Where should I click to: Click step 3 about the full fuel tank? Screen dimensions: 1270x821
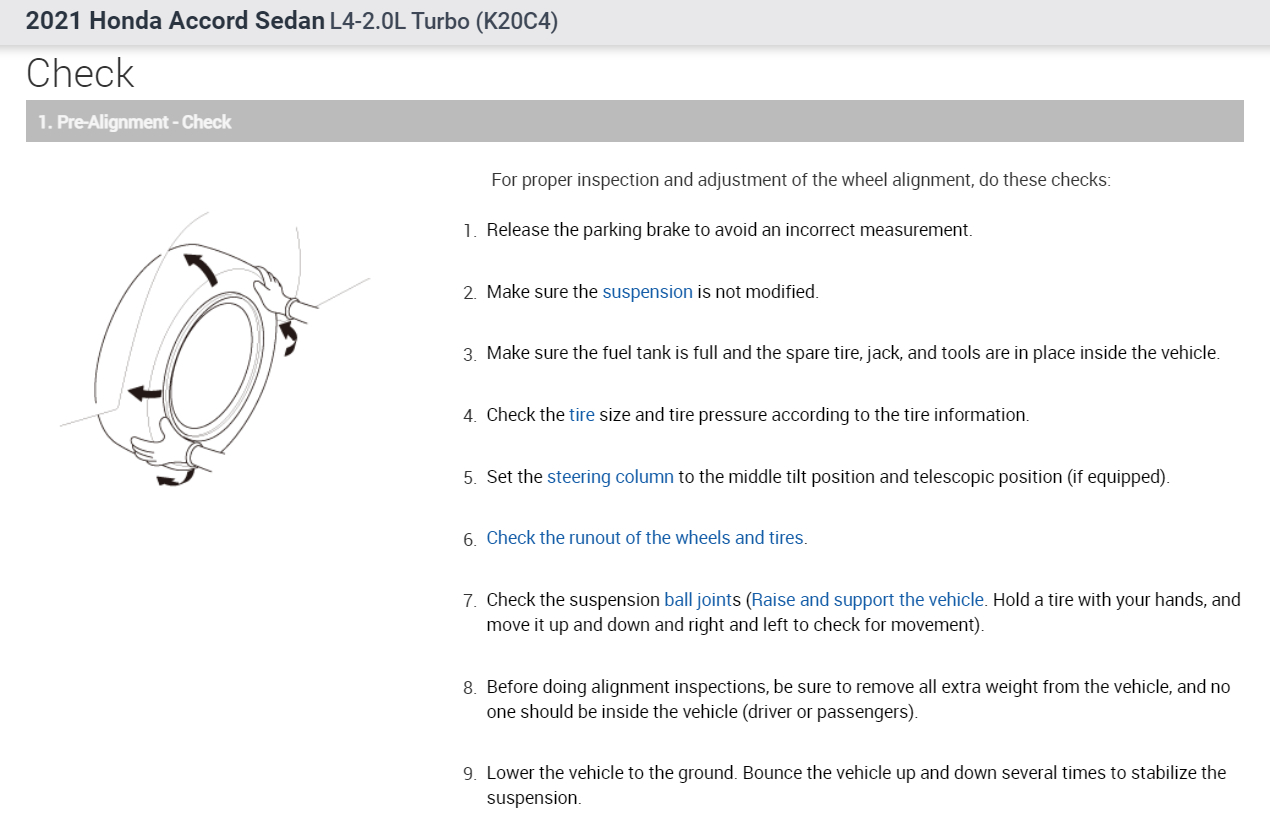coord(852,353)
